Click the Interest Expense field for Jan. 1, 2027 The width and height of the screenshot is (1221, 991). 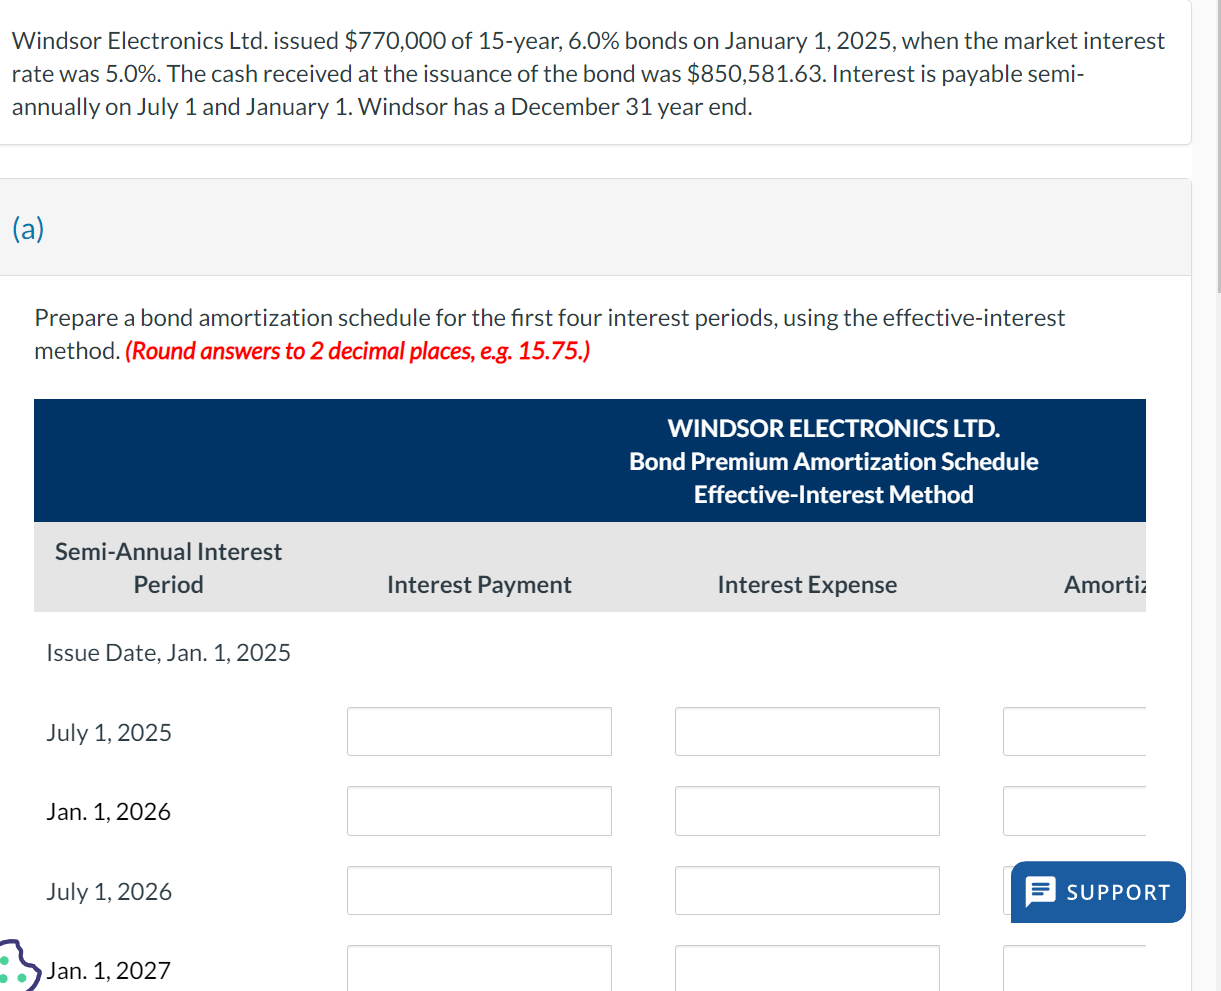pyautogui.click(x=807, y=968)
